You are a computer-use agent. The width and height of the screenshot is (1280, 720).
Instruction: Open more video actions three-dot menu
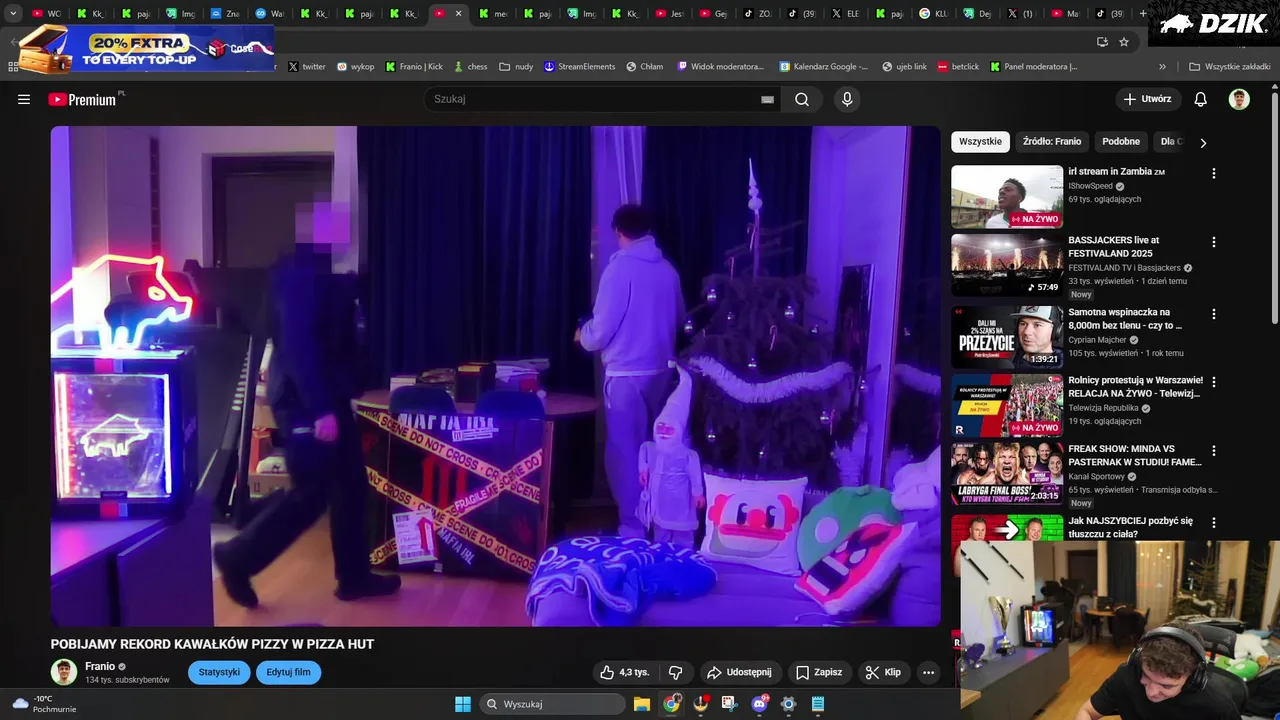click(x=928, y=672)
